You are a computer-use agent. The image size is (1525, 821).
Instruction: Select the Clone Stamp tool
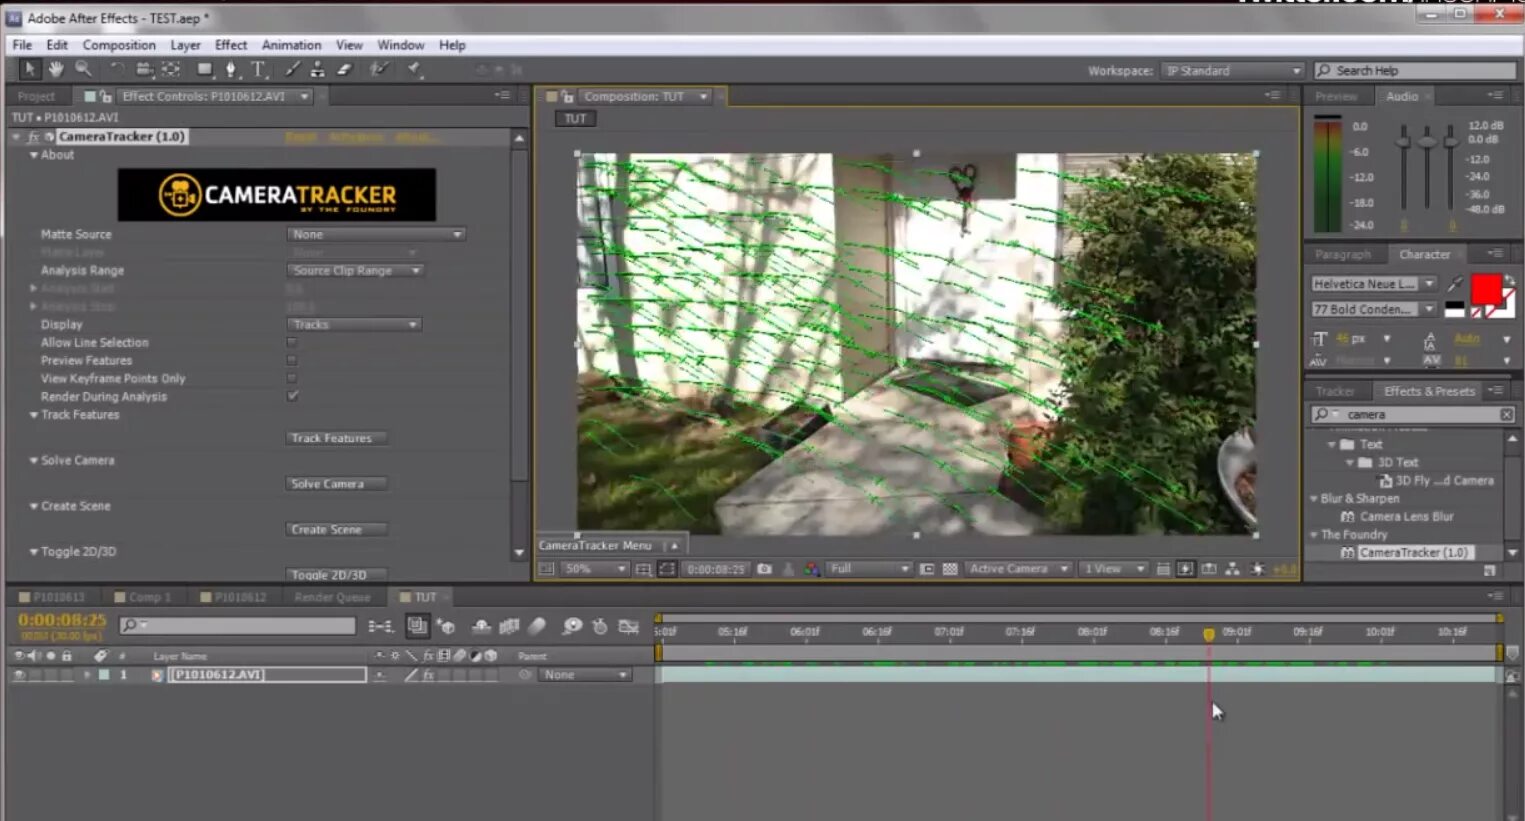click(x=317, y=69)
